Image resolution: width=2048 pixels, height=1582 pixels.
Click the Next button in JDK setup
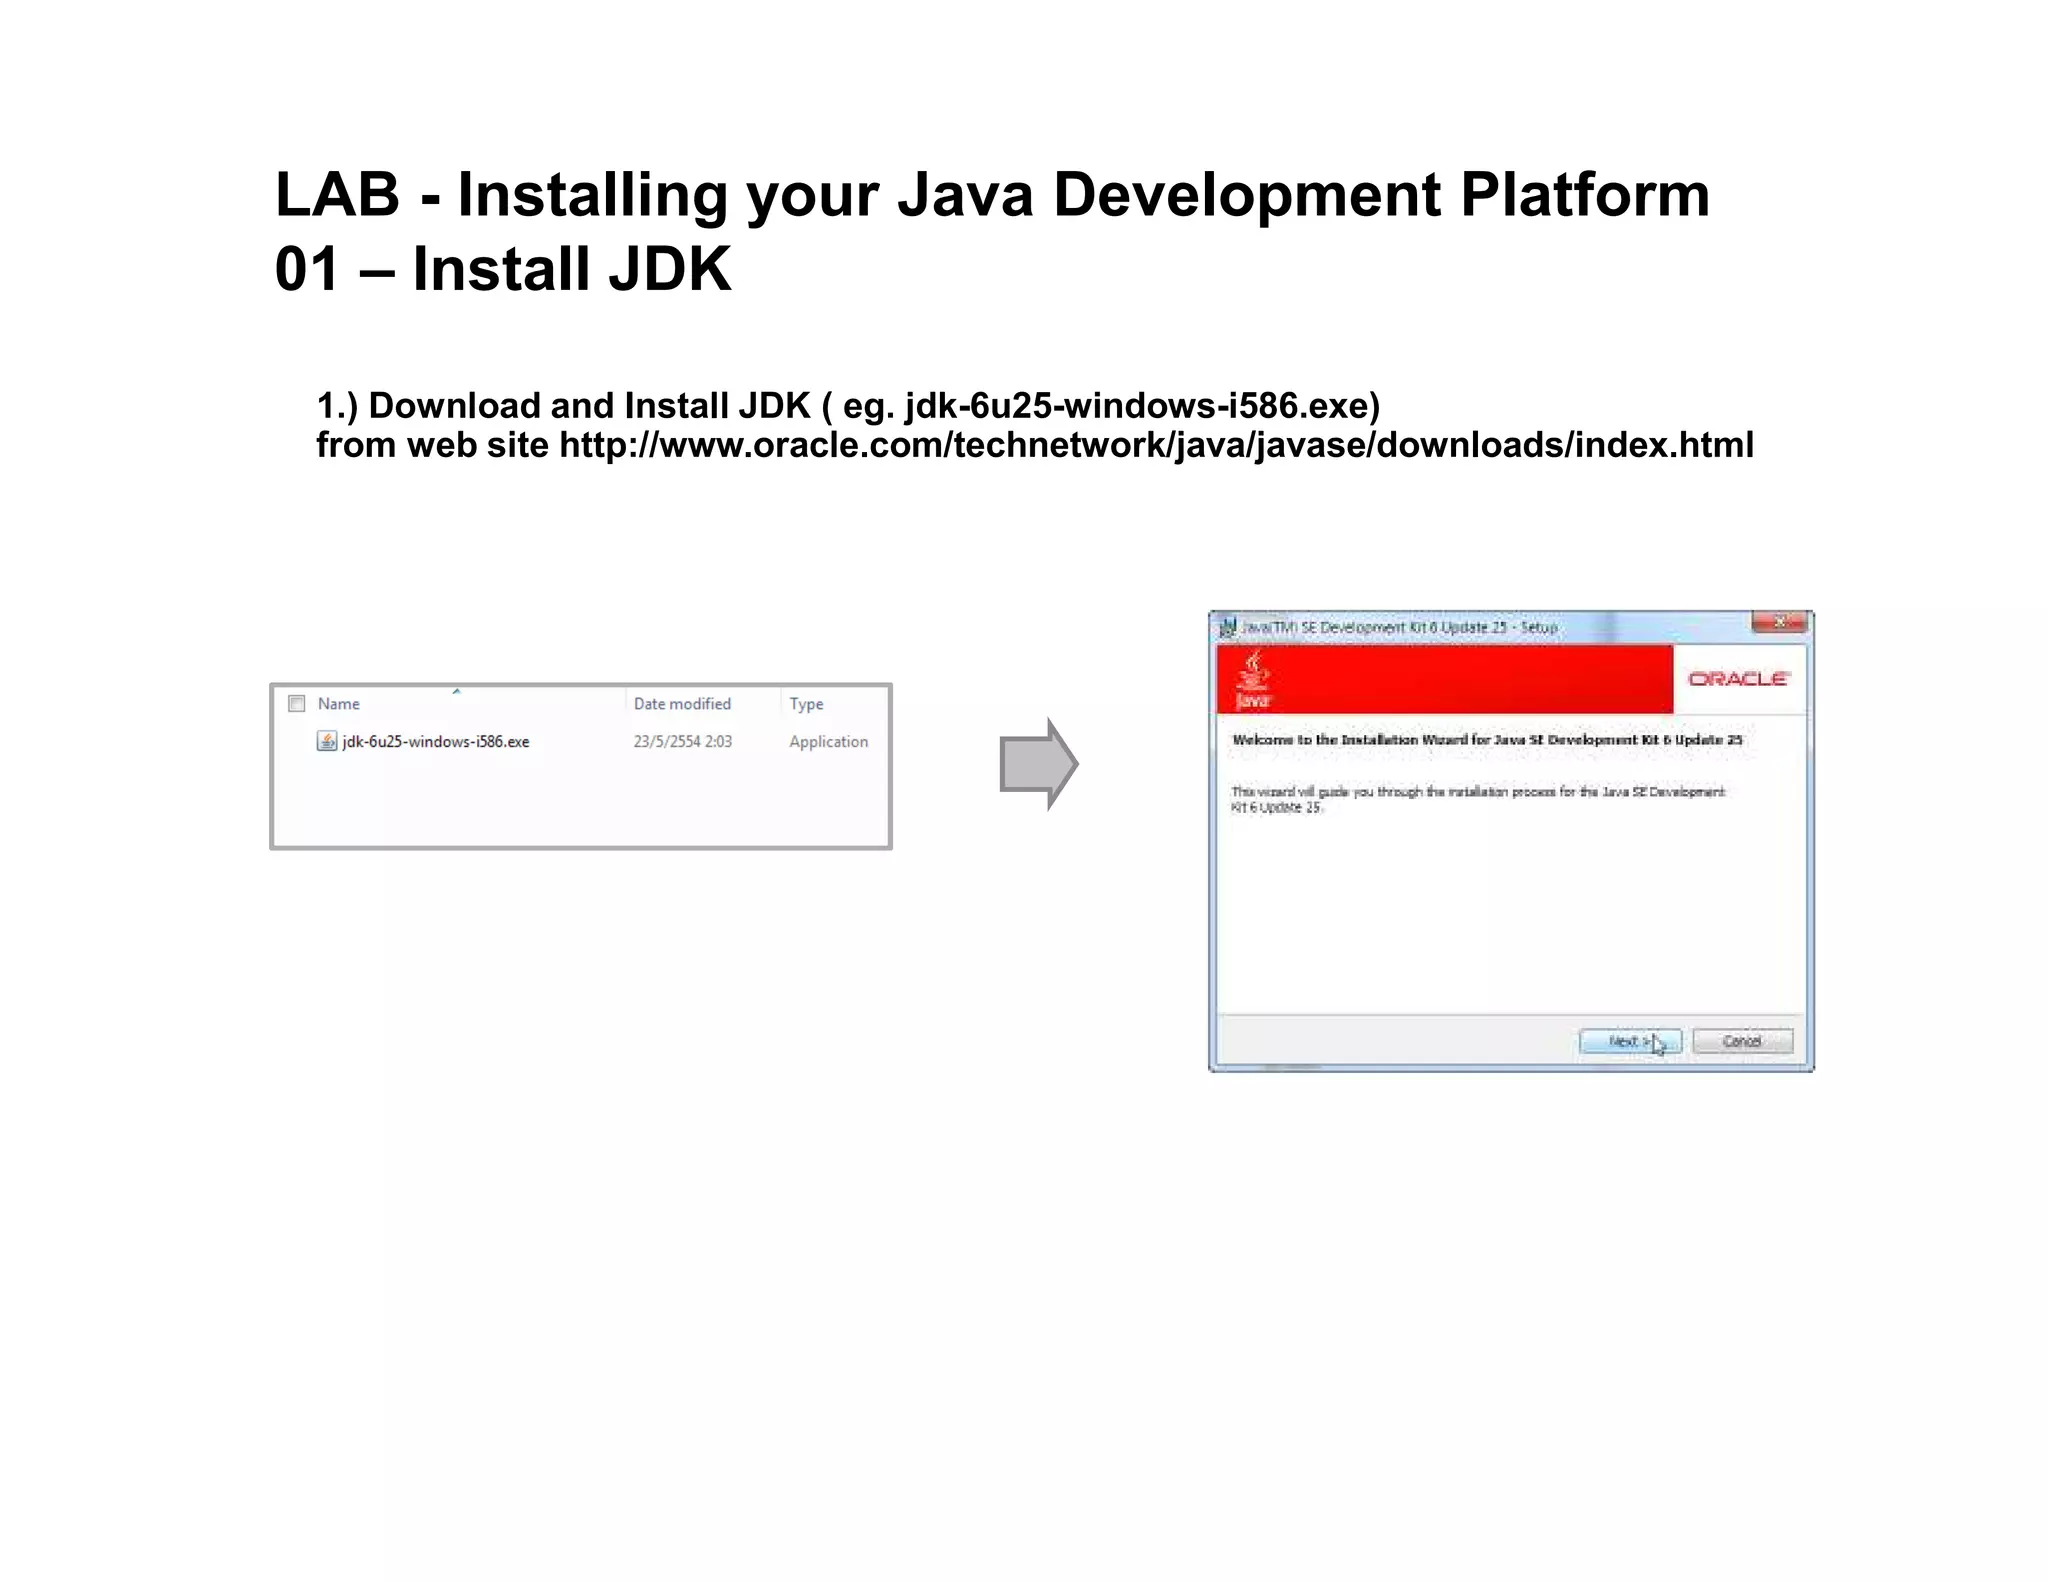pyautogui.click(x=1630, y=1041)
